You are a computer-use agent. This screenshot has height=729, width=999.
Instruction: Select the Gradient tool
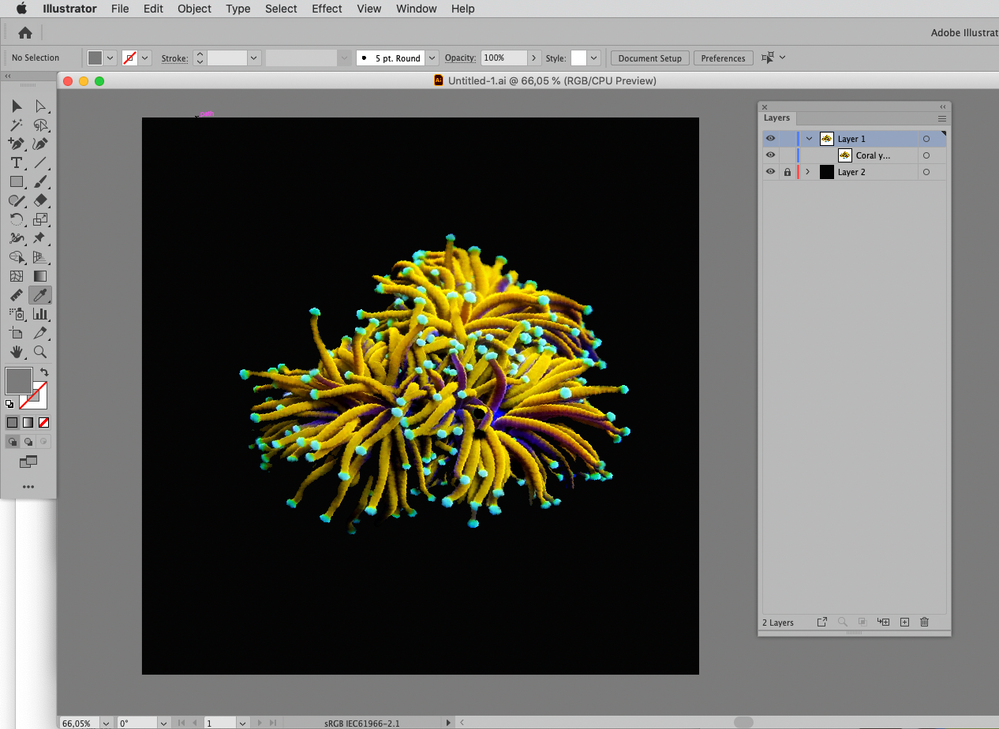tap(40, 276)
